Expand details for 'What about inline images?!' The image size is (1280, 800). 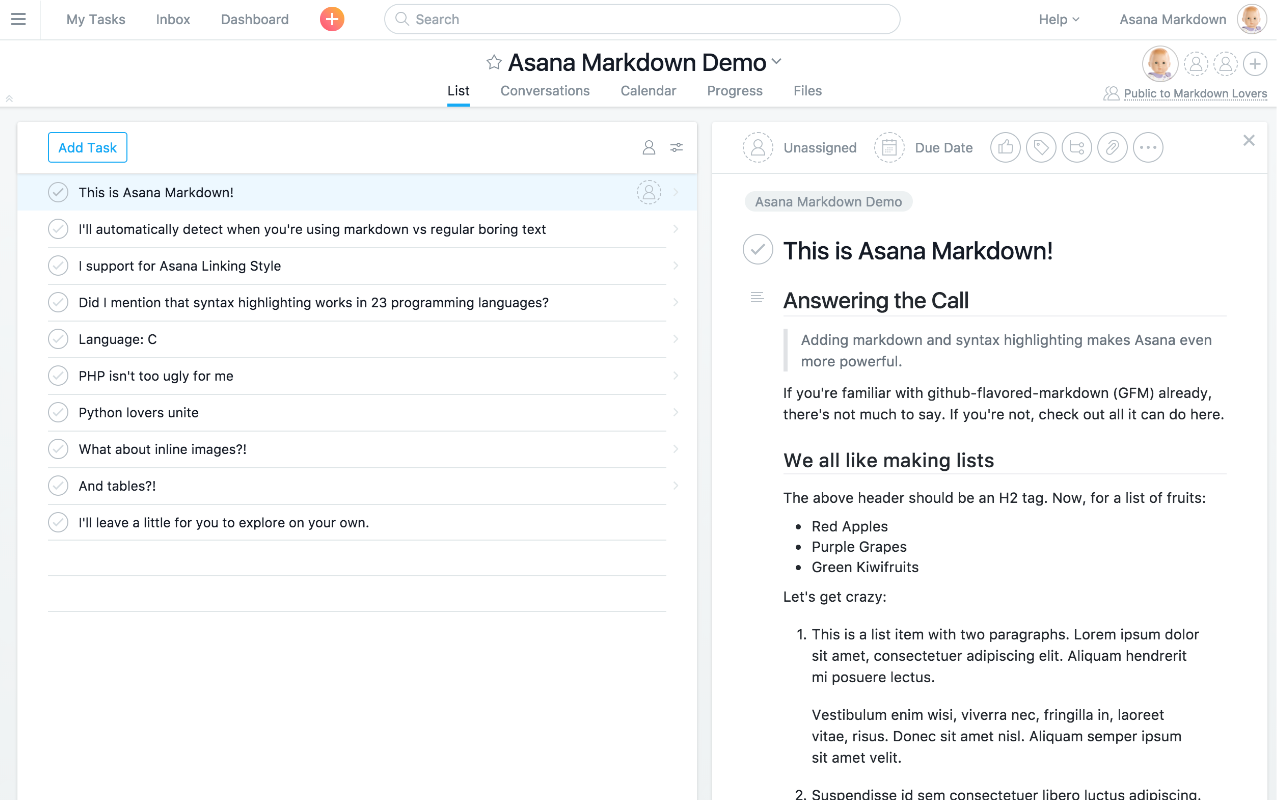[x=676, y=449]
